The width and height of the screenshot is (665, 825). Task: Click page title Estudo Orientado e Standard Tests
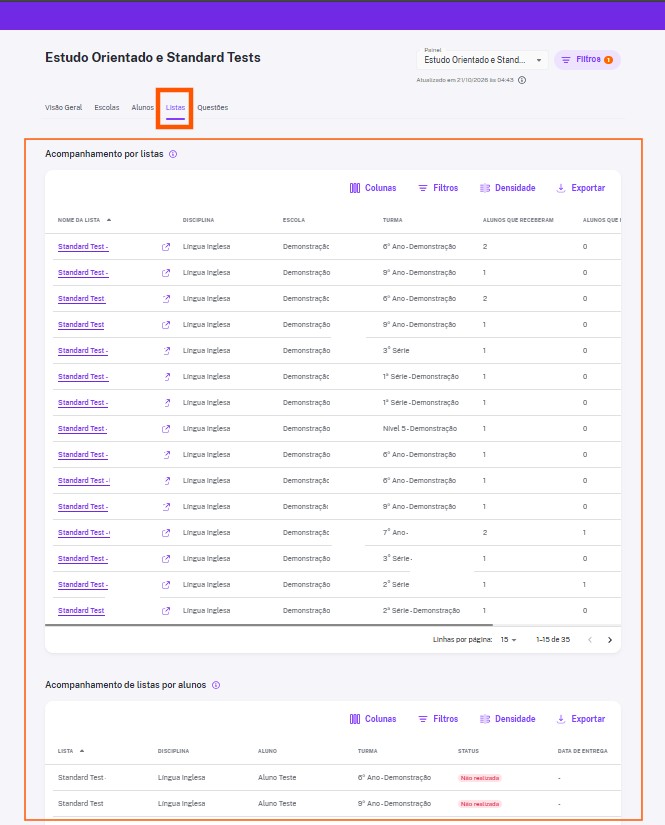tap(153, 57)
